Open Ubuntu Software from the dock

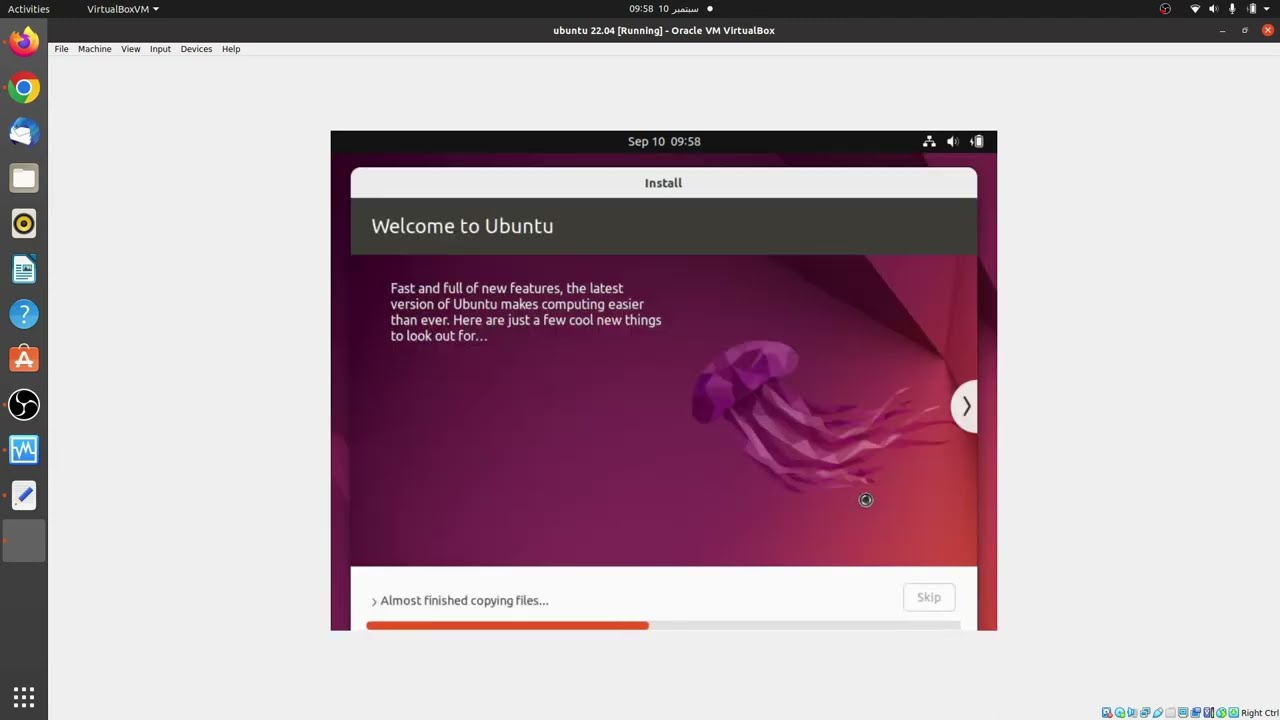click(x=24, y=359)
